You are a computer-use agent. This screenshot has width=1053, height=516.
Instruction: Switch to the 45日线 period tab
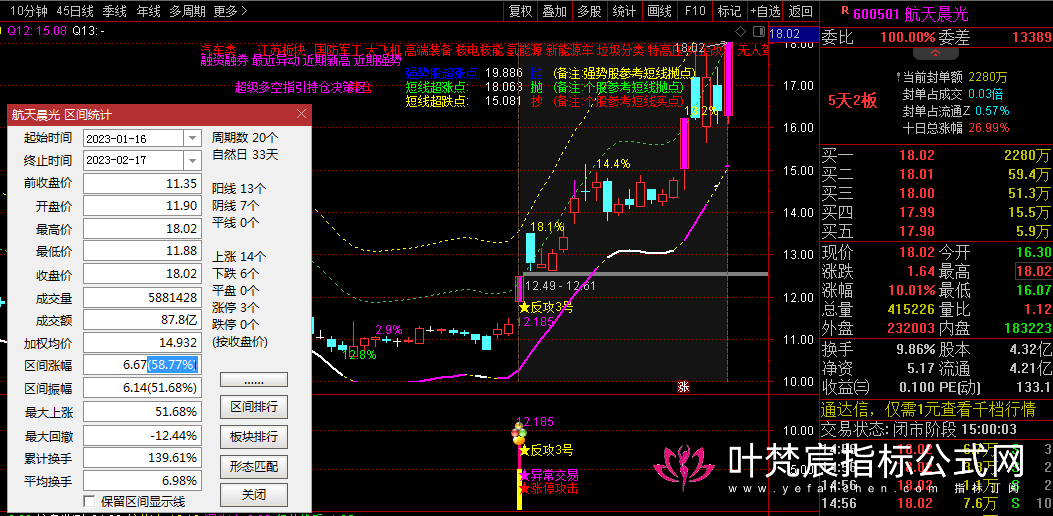75,11
